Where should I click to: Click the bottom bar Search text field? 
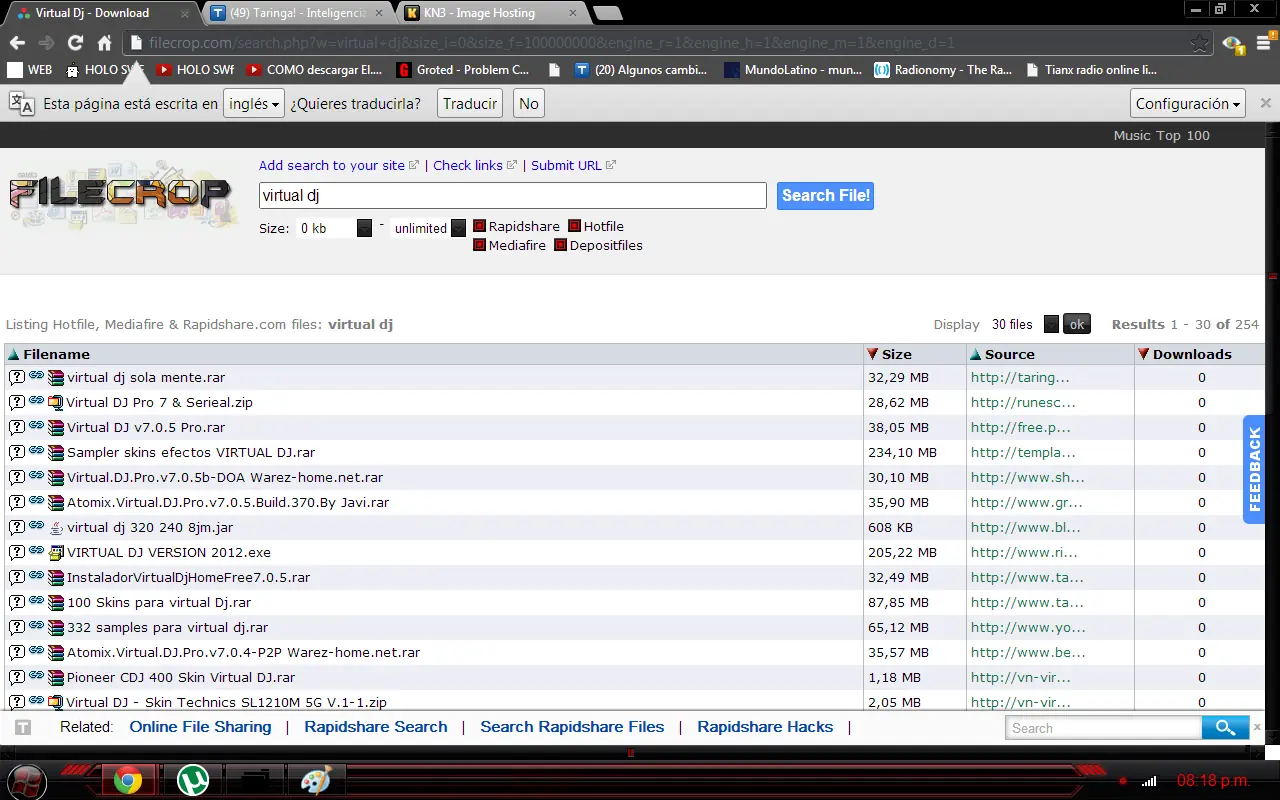pos(1104,728)
